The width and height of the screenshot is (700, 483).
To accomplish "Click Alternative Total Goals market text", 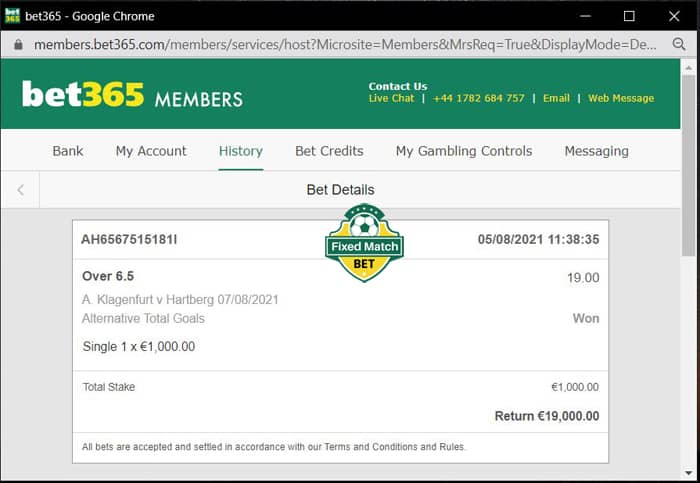I will pos(143,318).
